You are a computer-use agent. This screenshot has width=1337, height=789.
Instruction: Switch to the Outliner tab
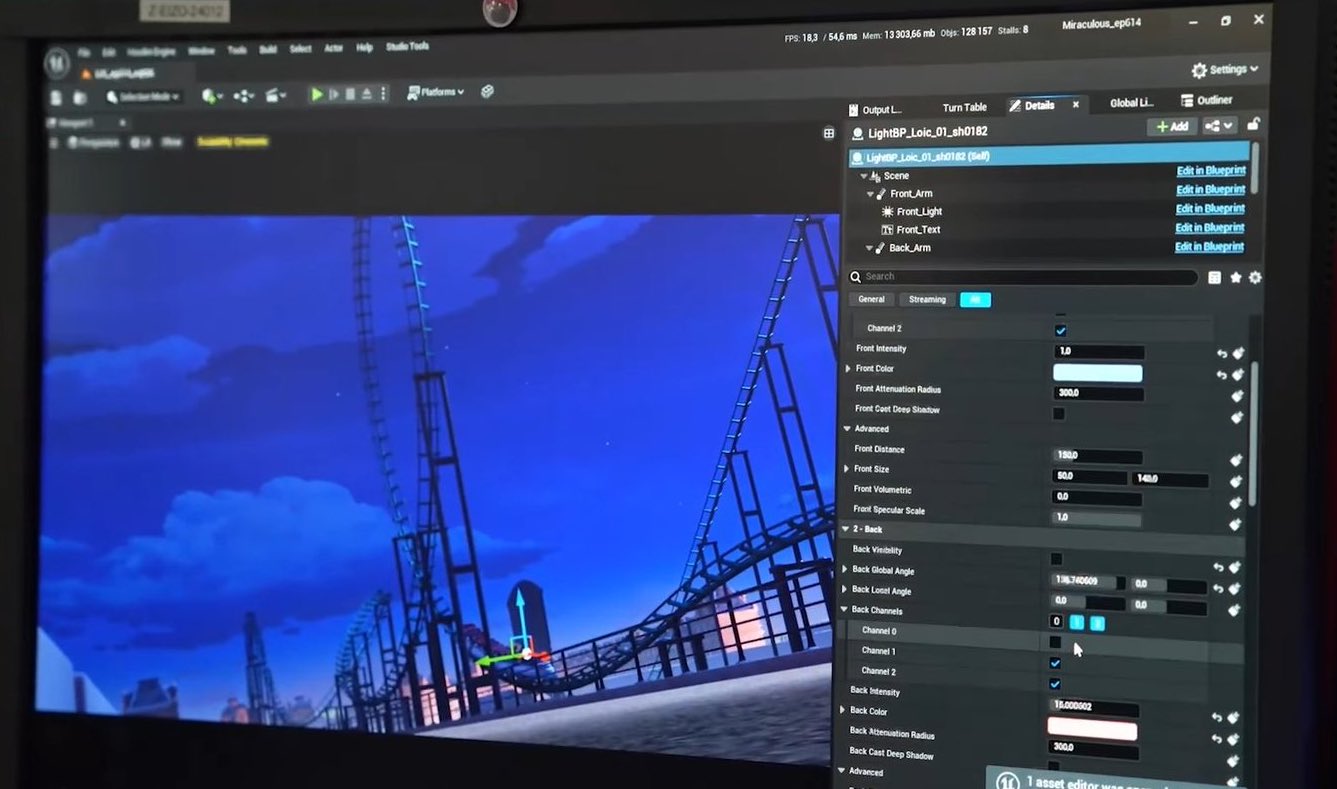tap(1207, 101)
